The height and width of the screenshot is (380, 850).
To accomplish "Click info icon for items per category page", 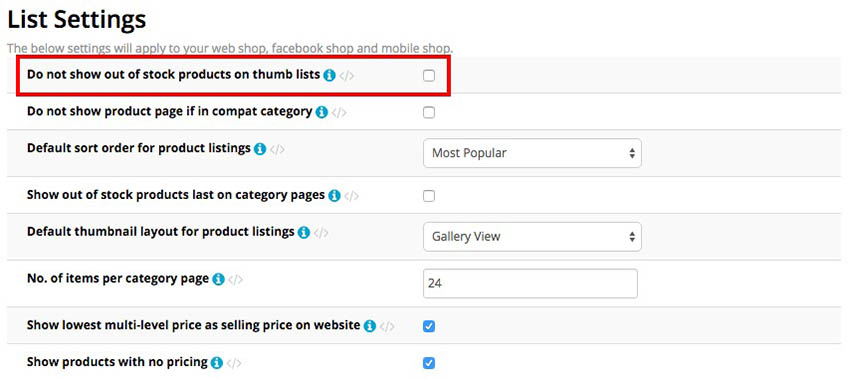I will 218,279.
